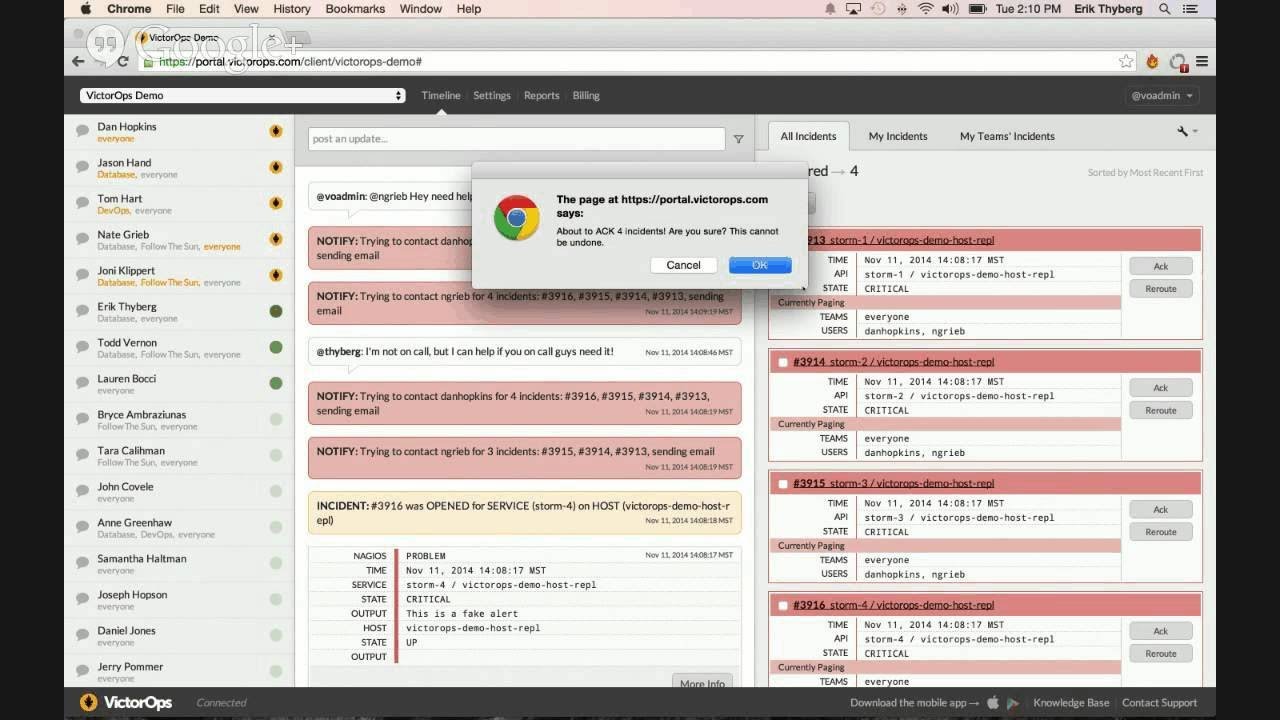
Task: Ack incident #3914
Action: [x=1161, y=388]
